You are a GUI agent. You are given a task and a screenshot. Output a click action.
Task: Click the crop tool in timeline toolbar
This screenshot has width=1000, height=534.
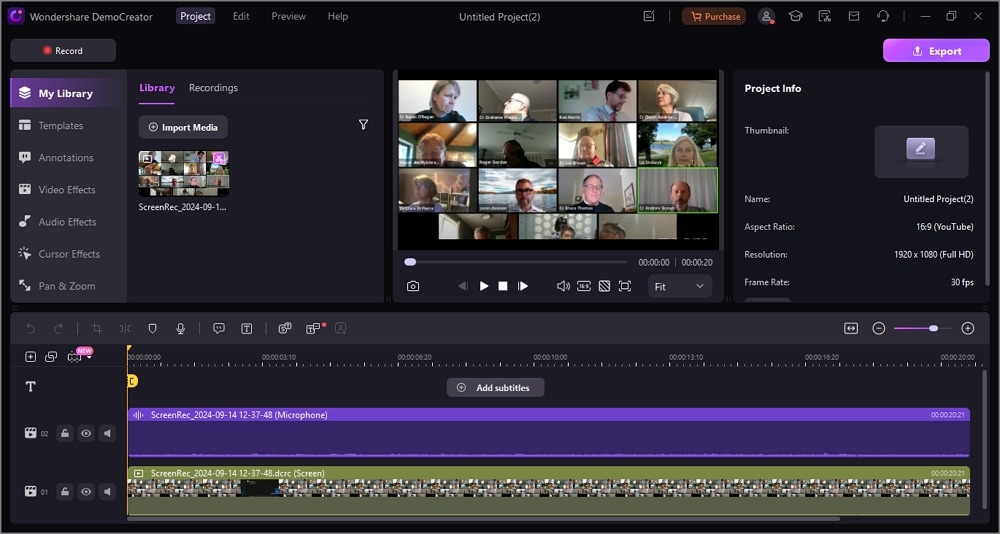coord(97,328)
